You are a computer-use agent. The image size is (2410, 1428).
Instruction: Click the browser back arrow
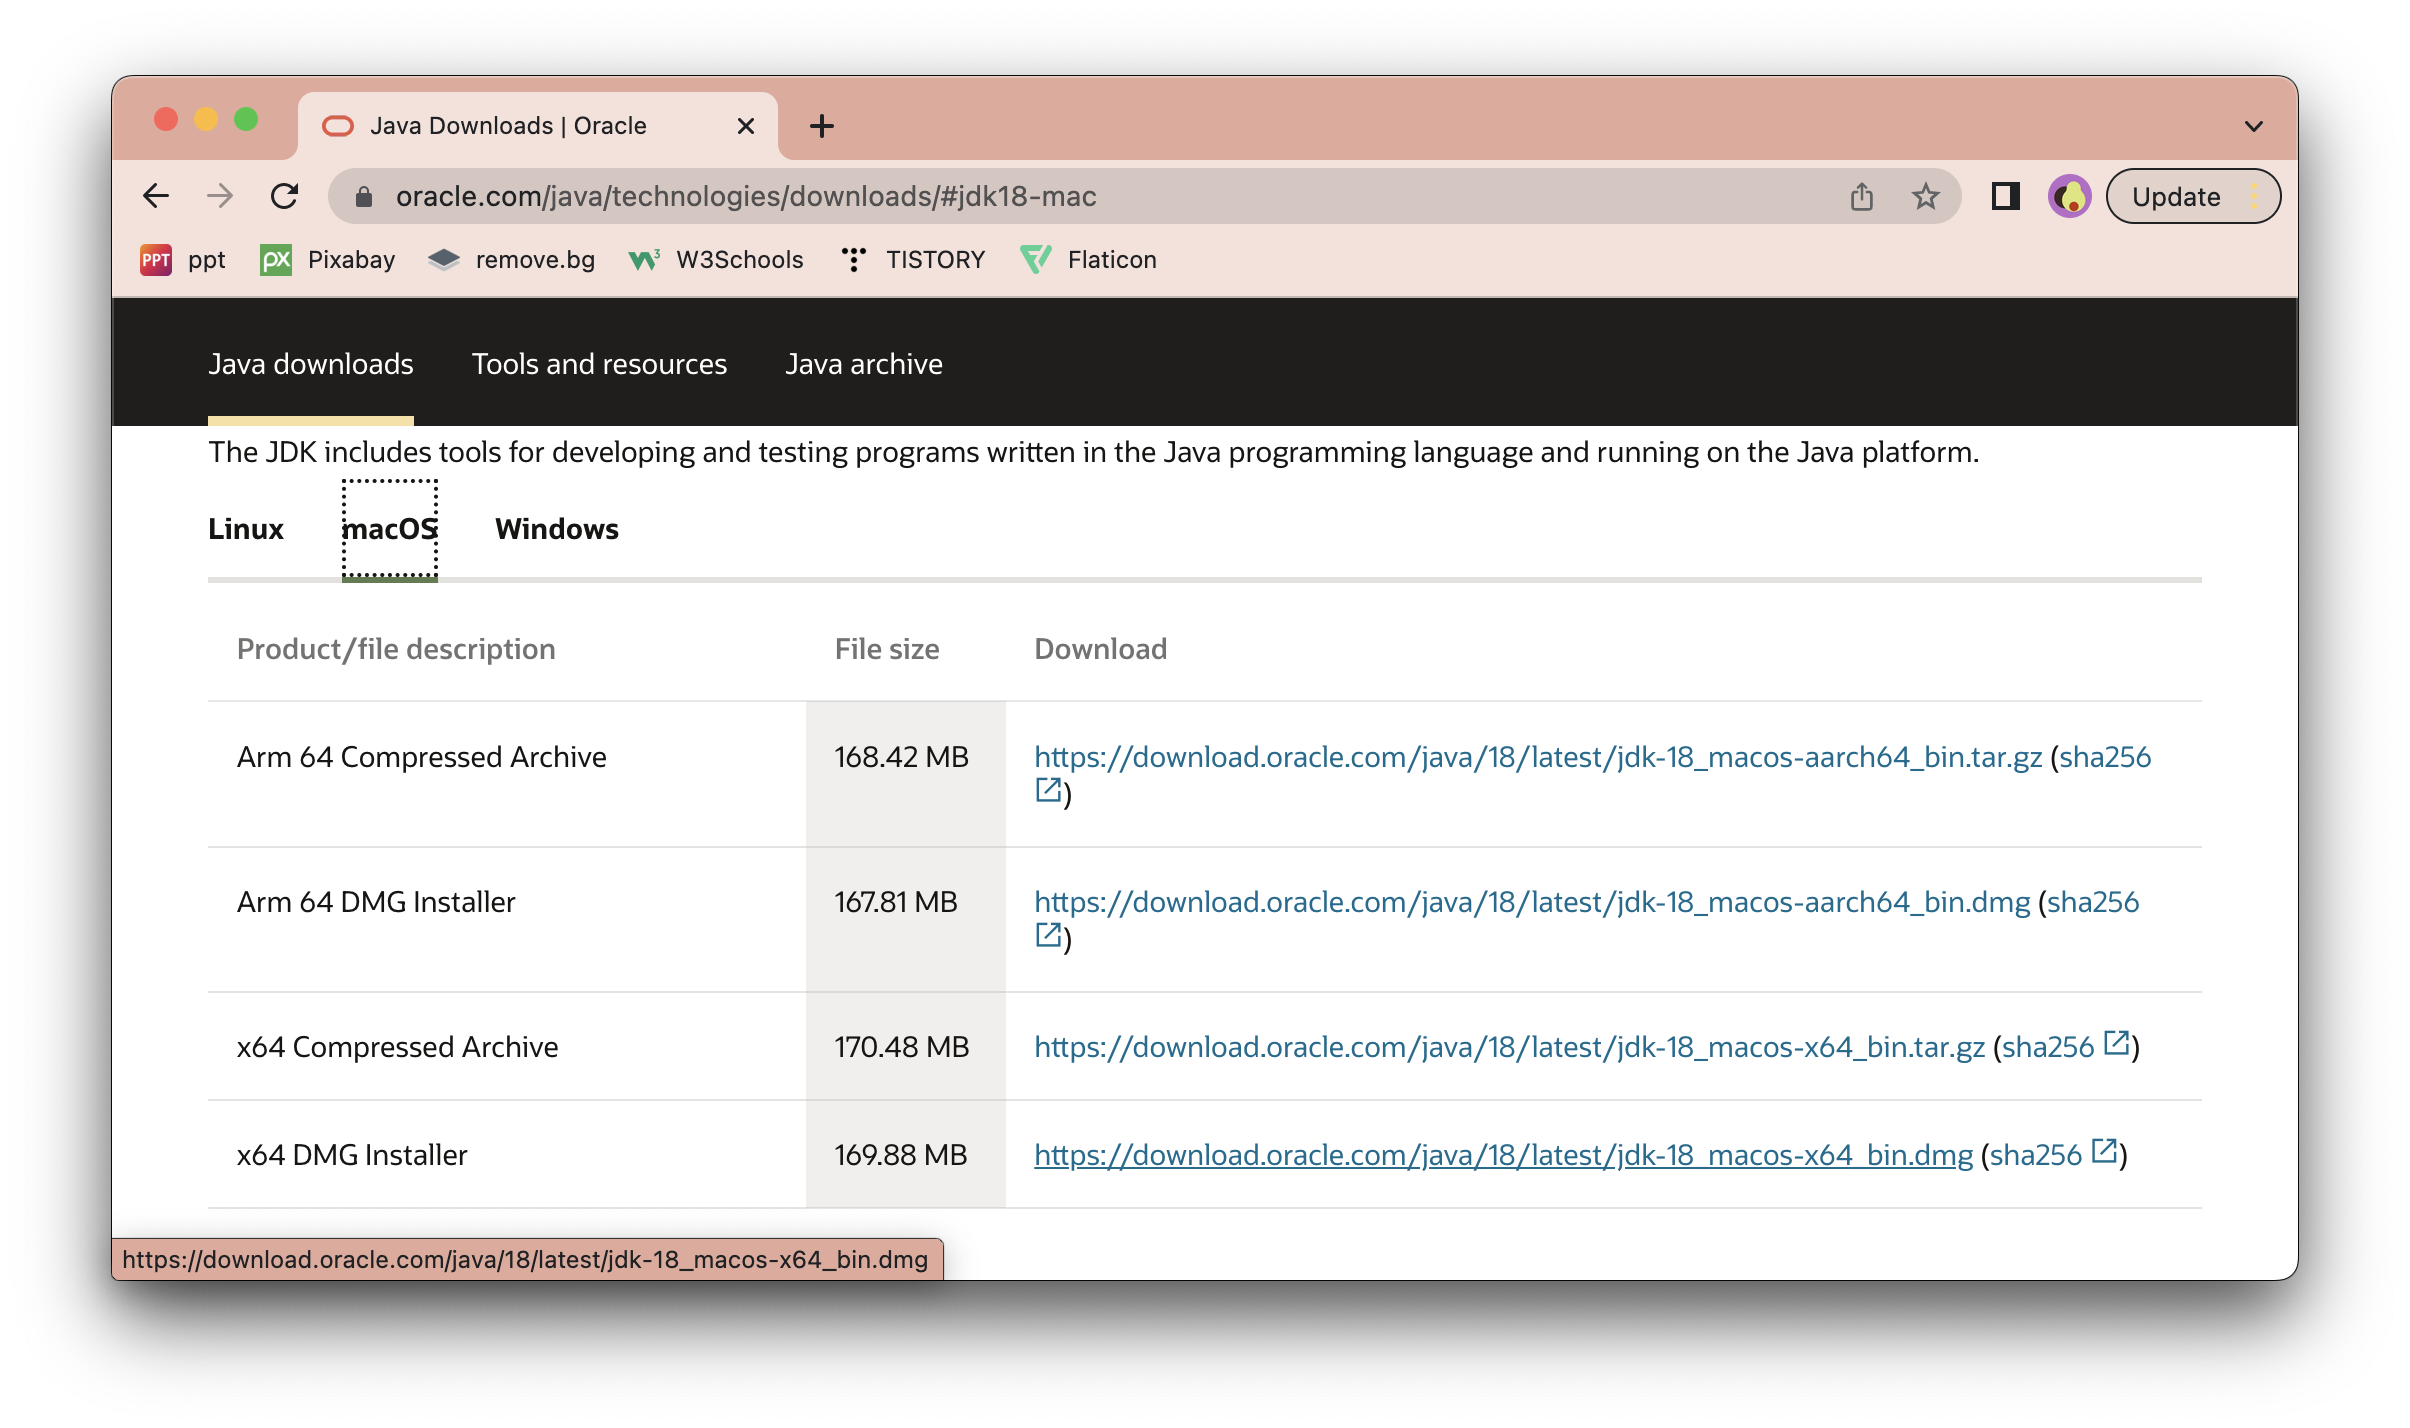tap(156, 196)
